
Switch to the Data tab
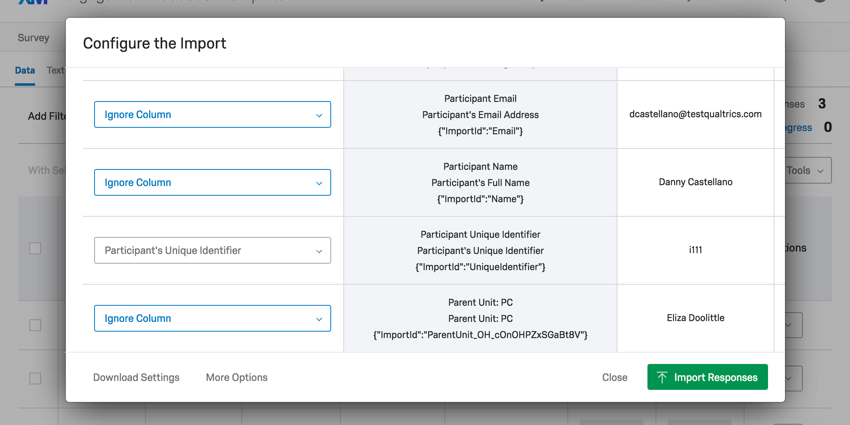click(25, 71)
